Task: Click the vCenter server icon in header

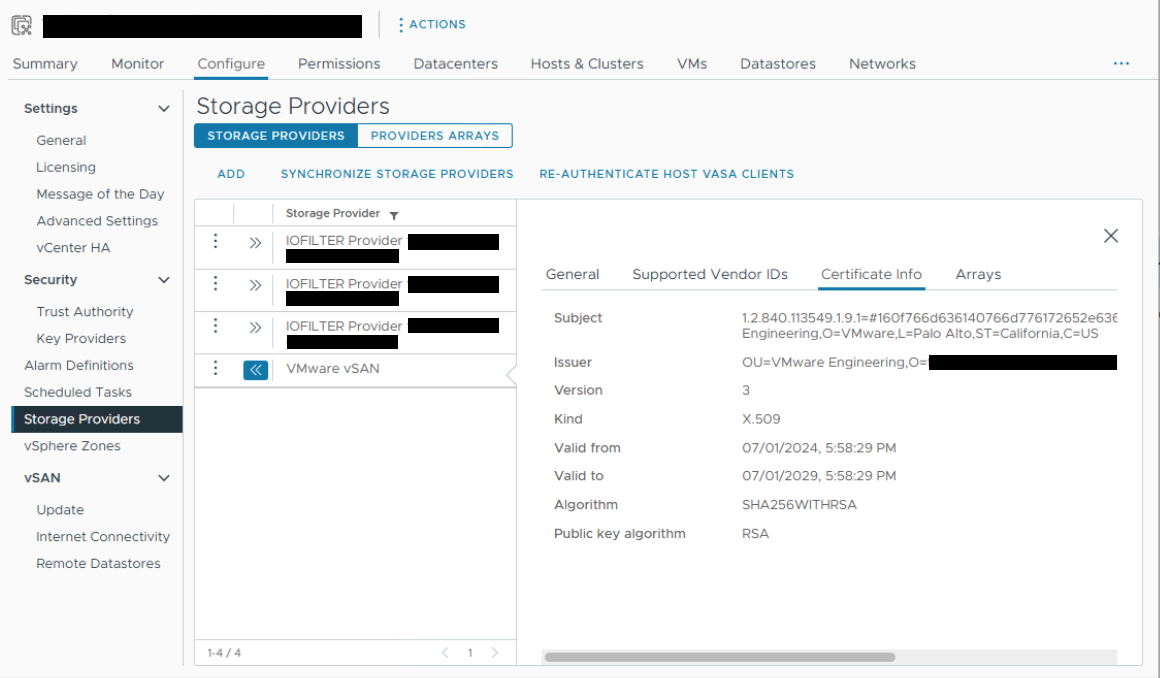Action: 22,25
